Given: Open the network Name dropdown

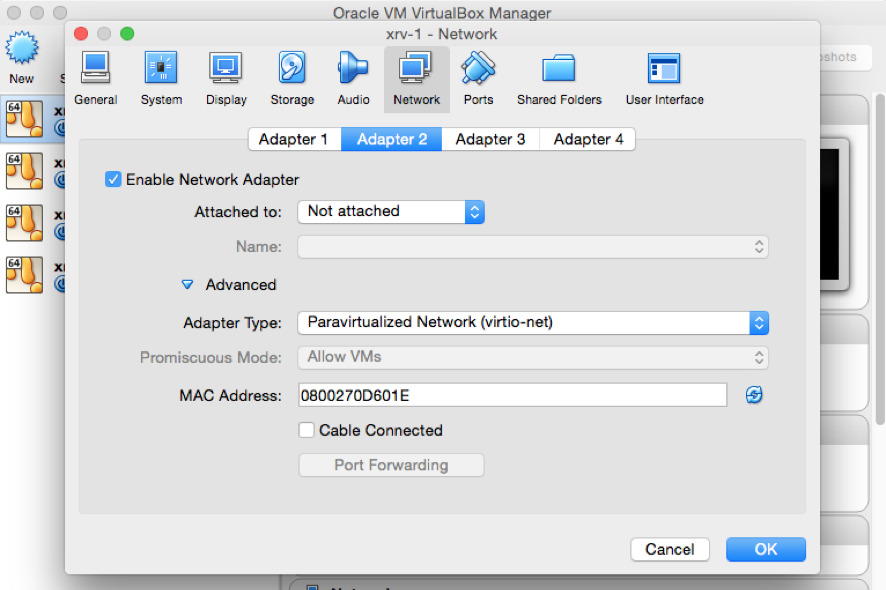Looking at the screenshot, I should click(533, 247).
